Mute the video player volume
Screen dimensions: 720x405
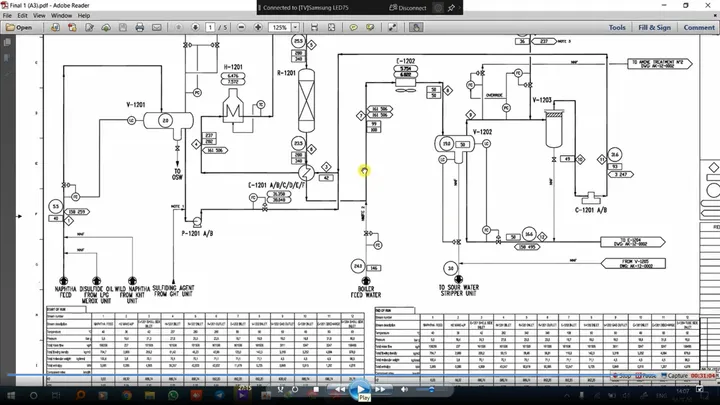(404, 389)
